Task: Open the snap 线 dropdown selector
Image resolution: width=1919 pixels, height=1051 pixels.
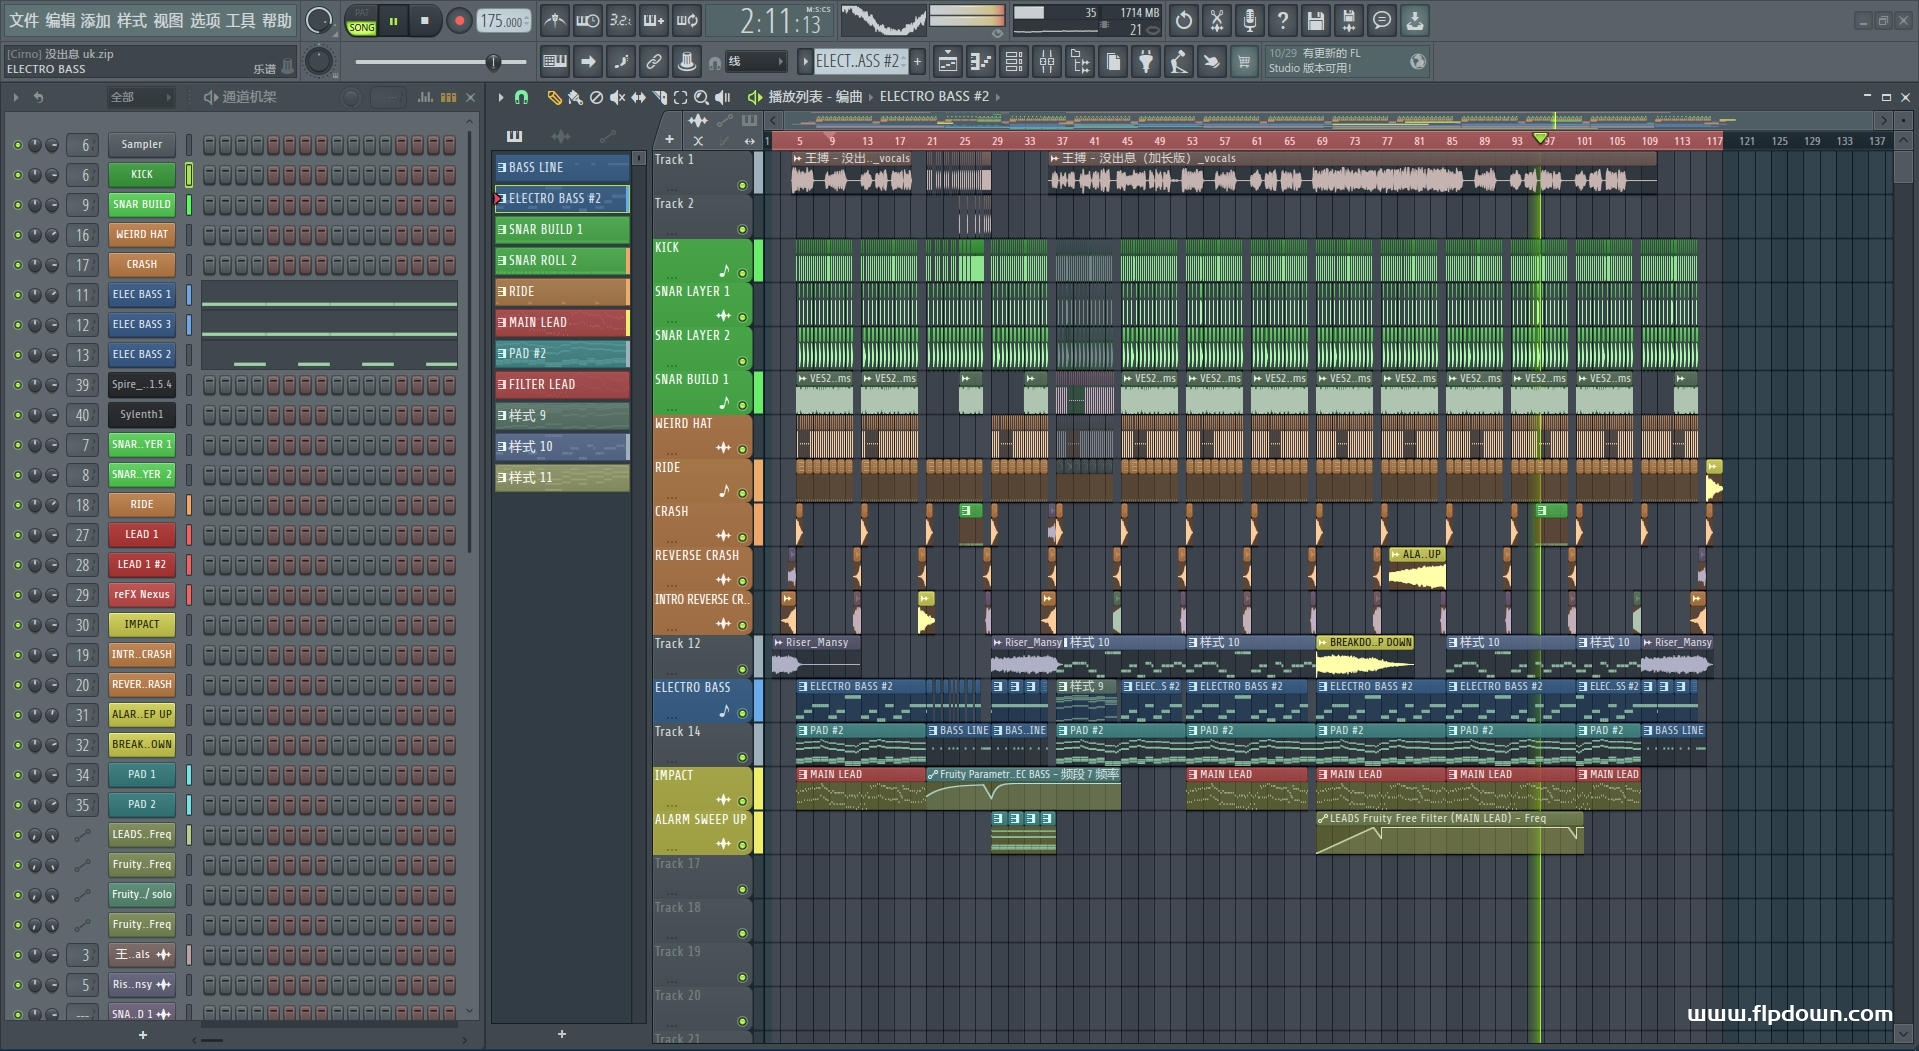Action: 755,62
